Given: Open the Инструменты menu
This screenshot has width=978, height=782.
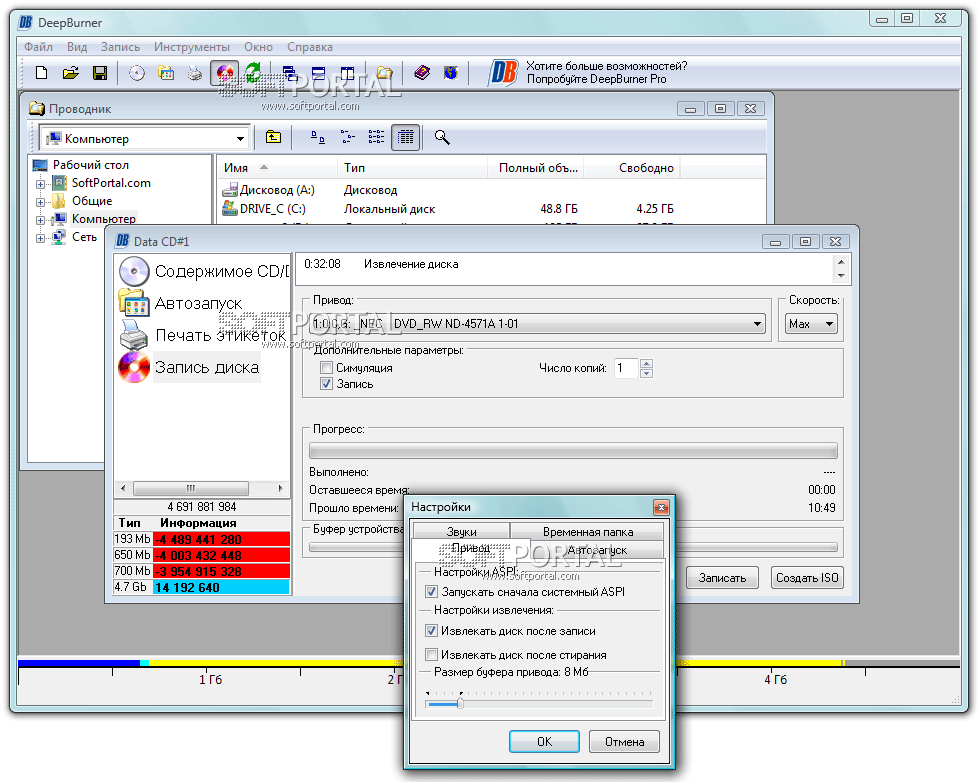Looking at the screenshot, I should [191, 47].
